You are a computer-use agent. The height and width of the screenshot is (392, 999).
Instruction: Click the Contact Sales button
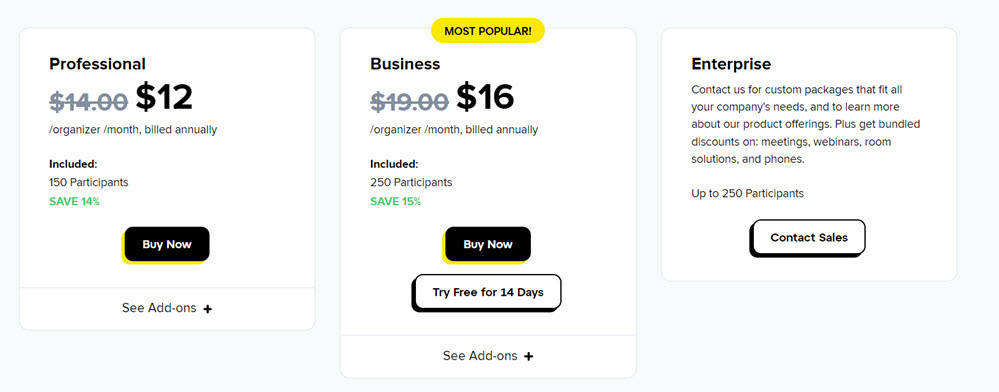coord(809,238)
